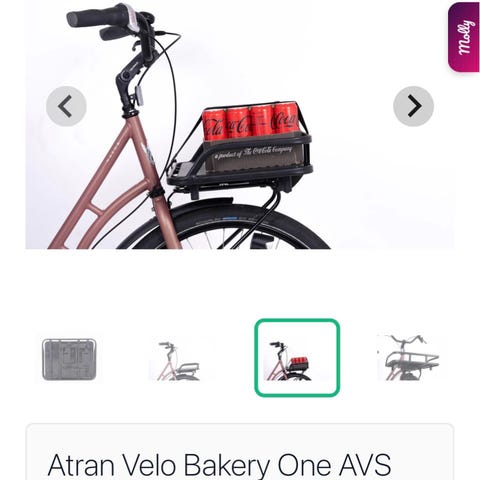This screenshot has height=480, width=480.
Task: Click the Atran Velo Bakery One AVS title
Action: pyautogui.click(x=219, y=465)
